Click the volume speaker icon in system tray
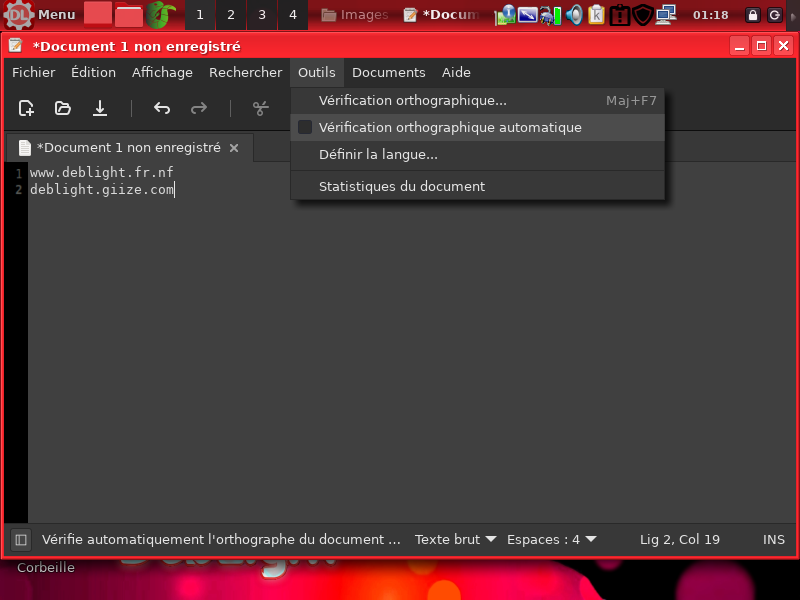The width and height of the screenshot is (800, 600). click(x=574, y=15)
